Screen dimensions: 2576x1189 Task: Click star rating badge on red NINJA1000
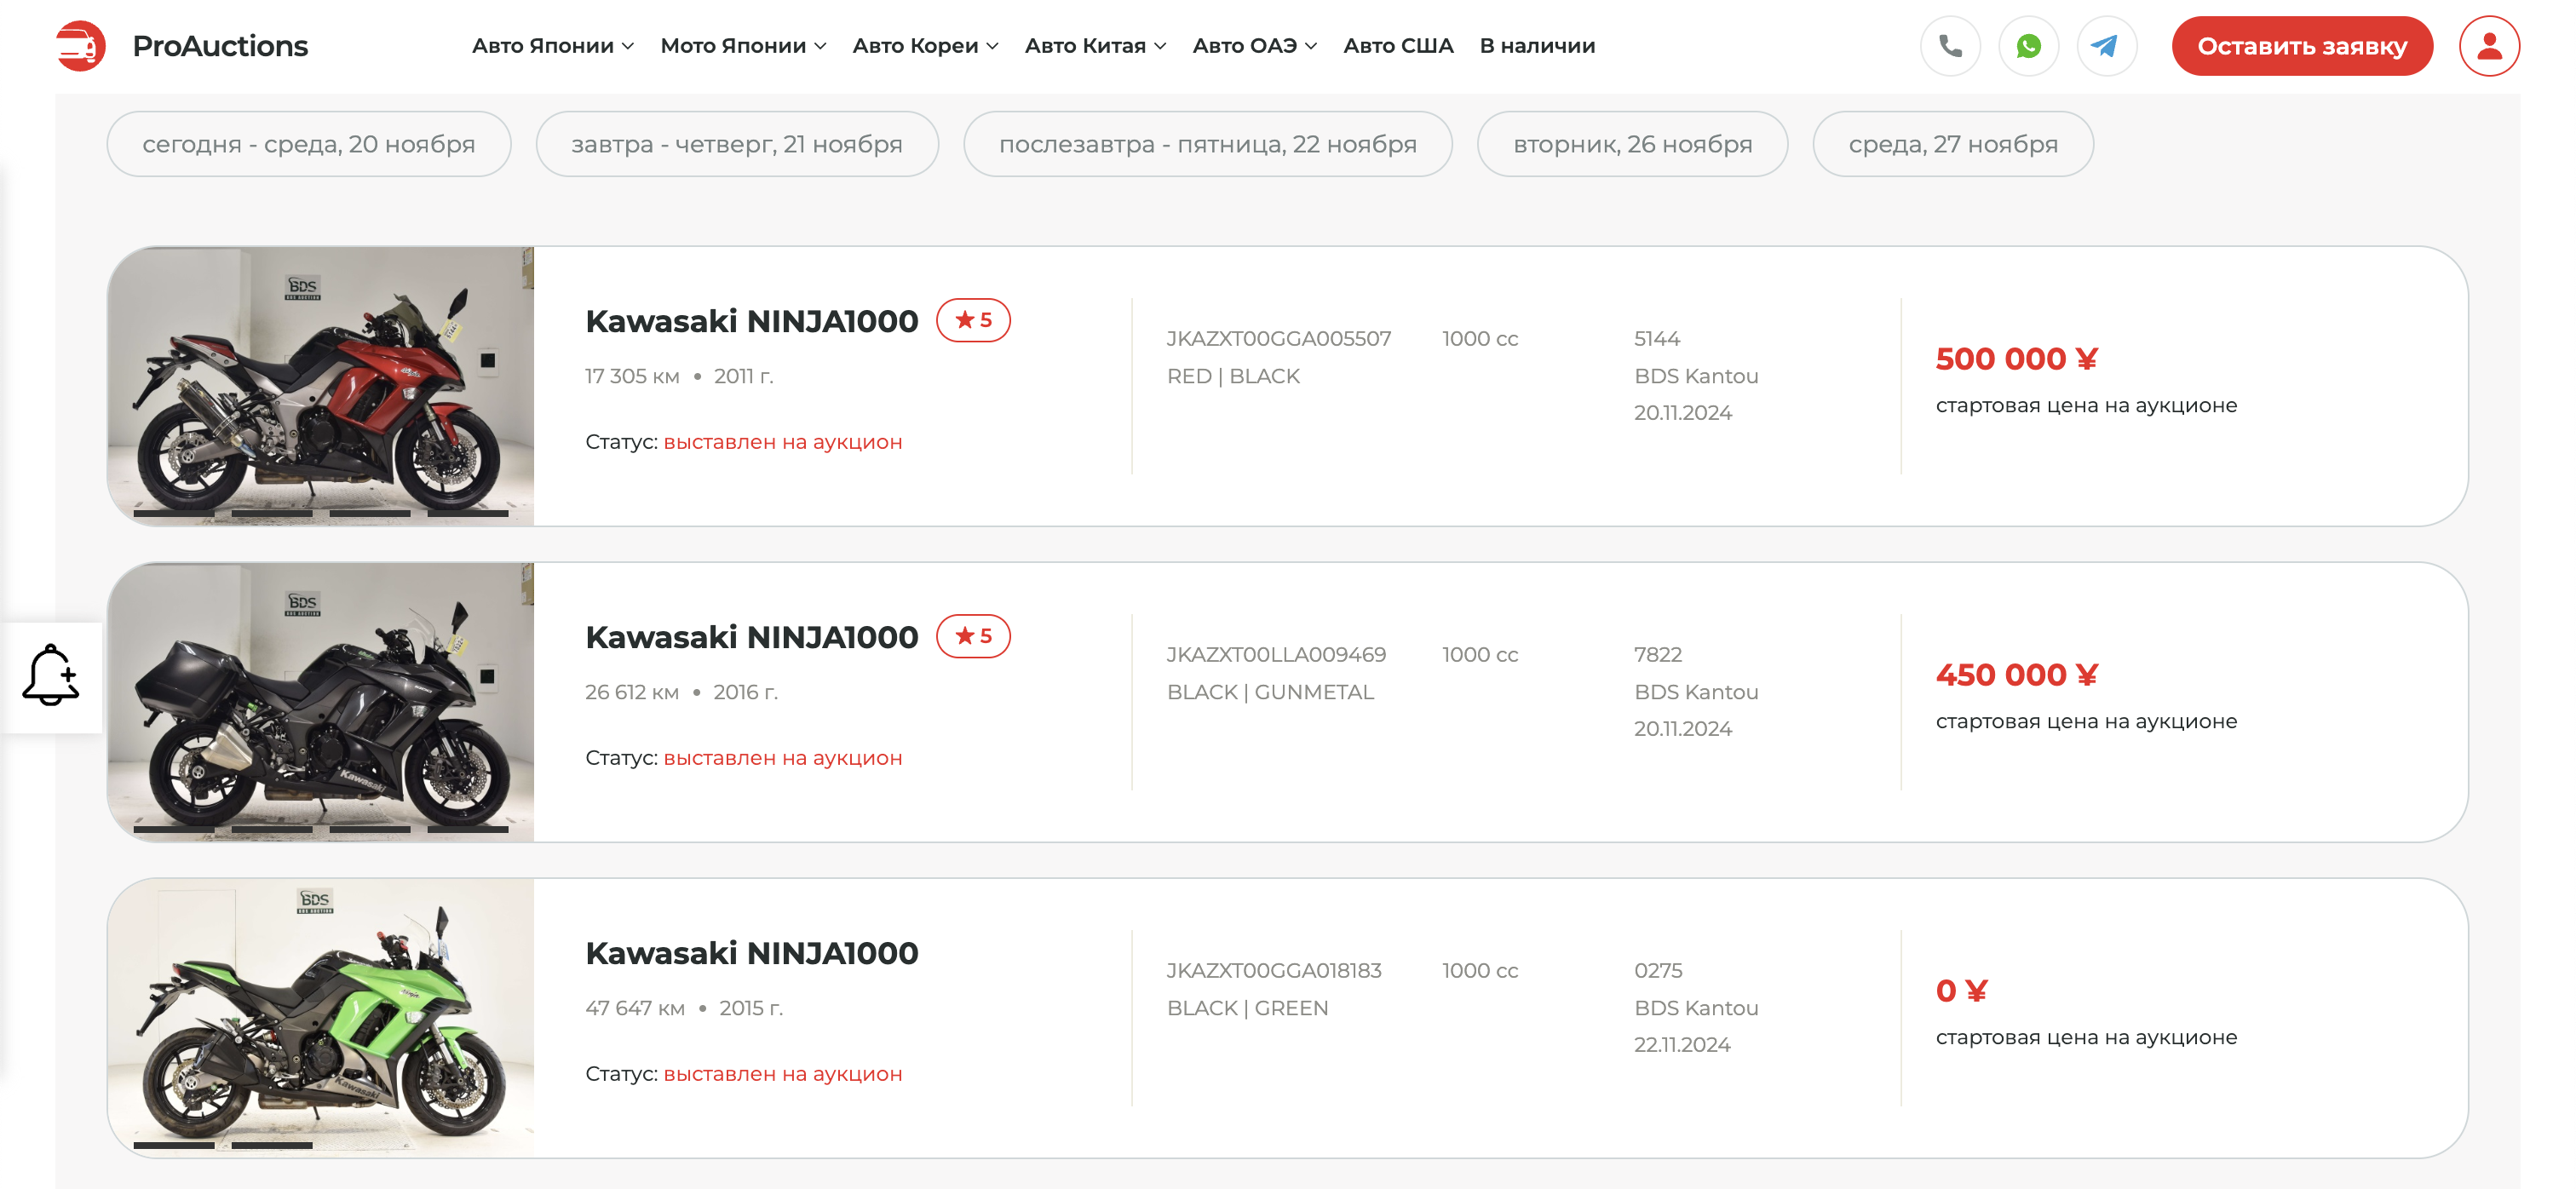pos(973,320)
